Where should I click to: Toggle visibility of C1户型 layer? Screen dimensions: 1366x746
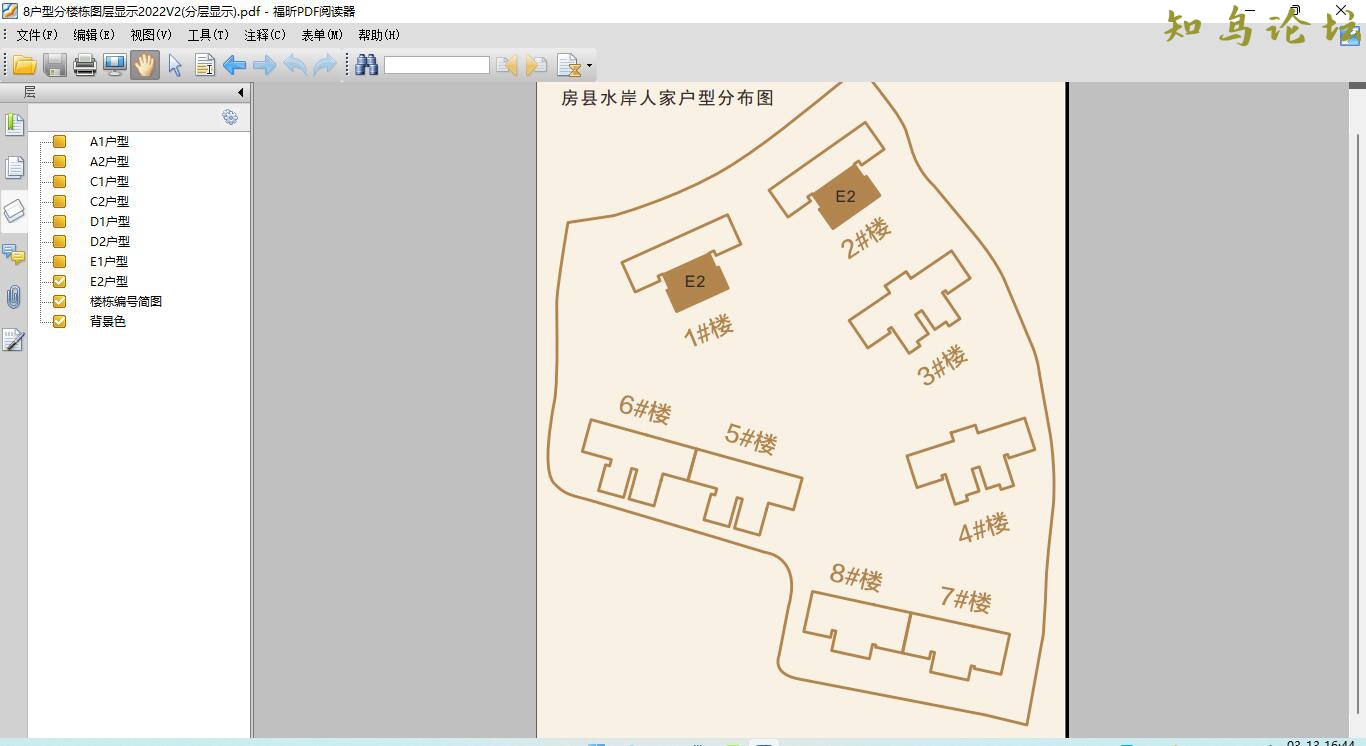(59, 182)
